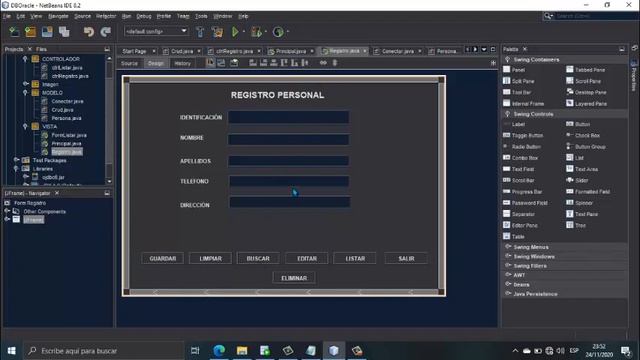Click the ELIMINAR button in the form
The width and height of the screenshot is (640, 360).
294,278
